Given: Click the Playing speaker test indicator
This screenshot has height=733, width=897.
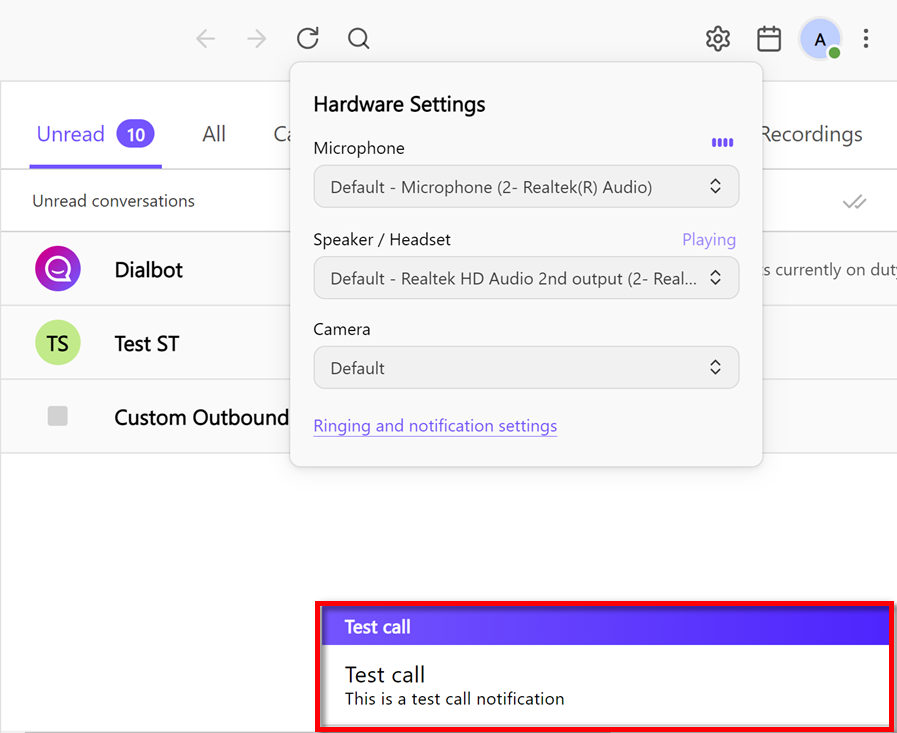Looking at the screenshot, I should pyautogui.click(x=709, y=240).
